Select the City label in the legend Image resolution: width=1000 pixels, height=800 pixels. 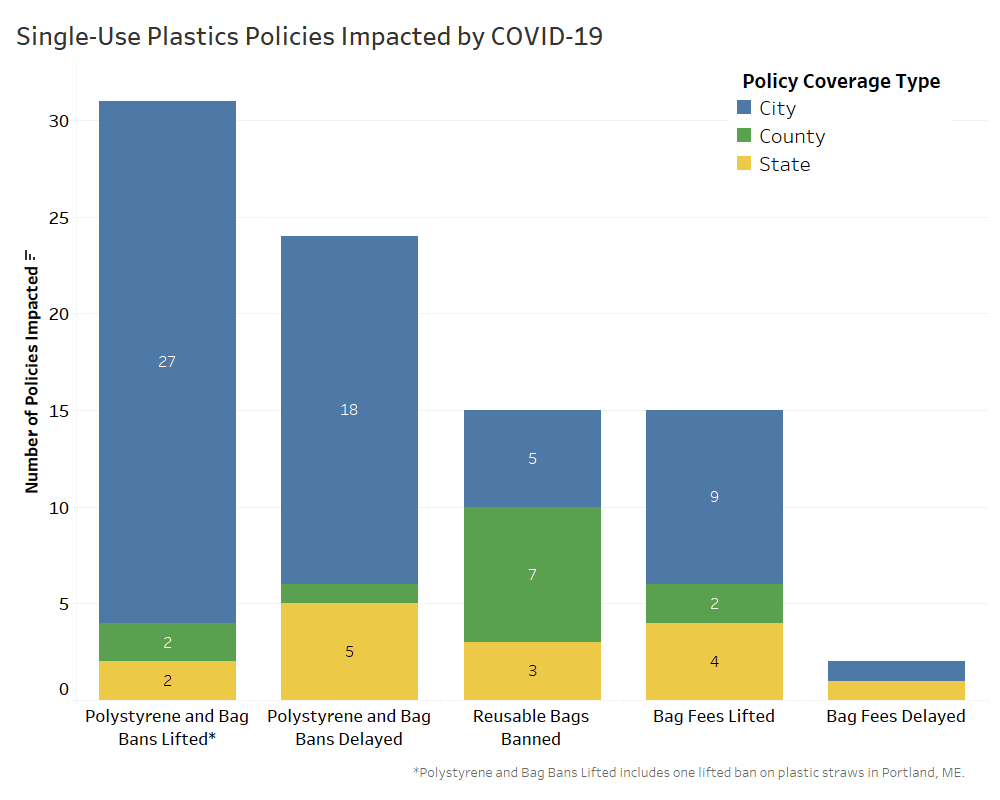pos(777,108)
